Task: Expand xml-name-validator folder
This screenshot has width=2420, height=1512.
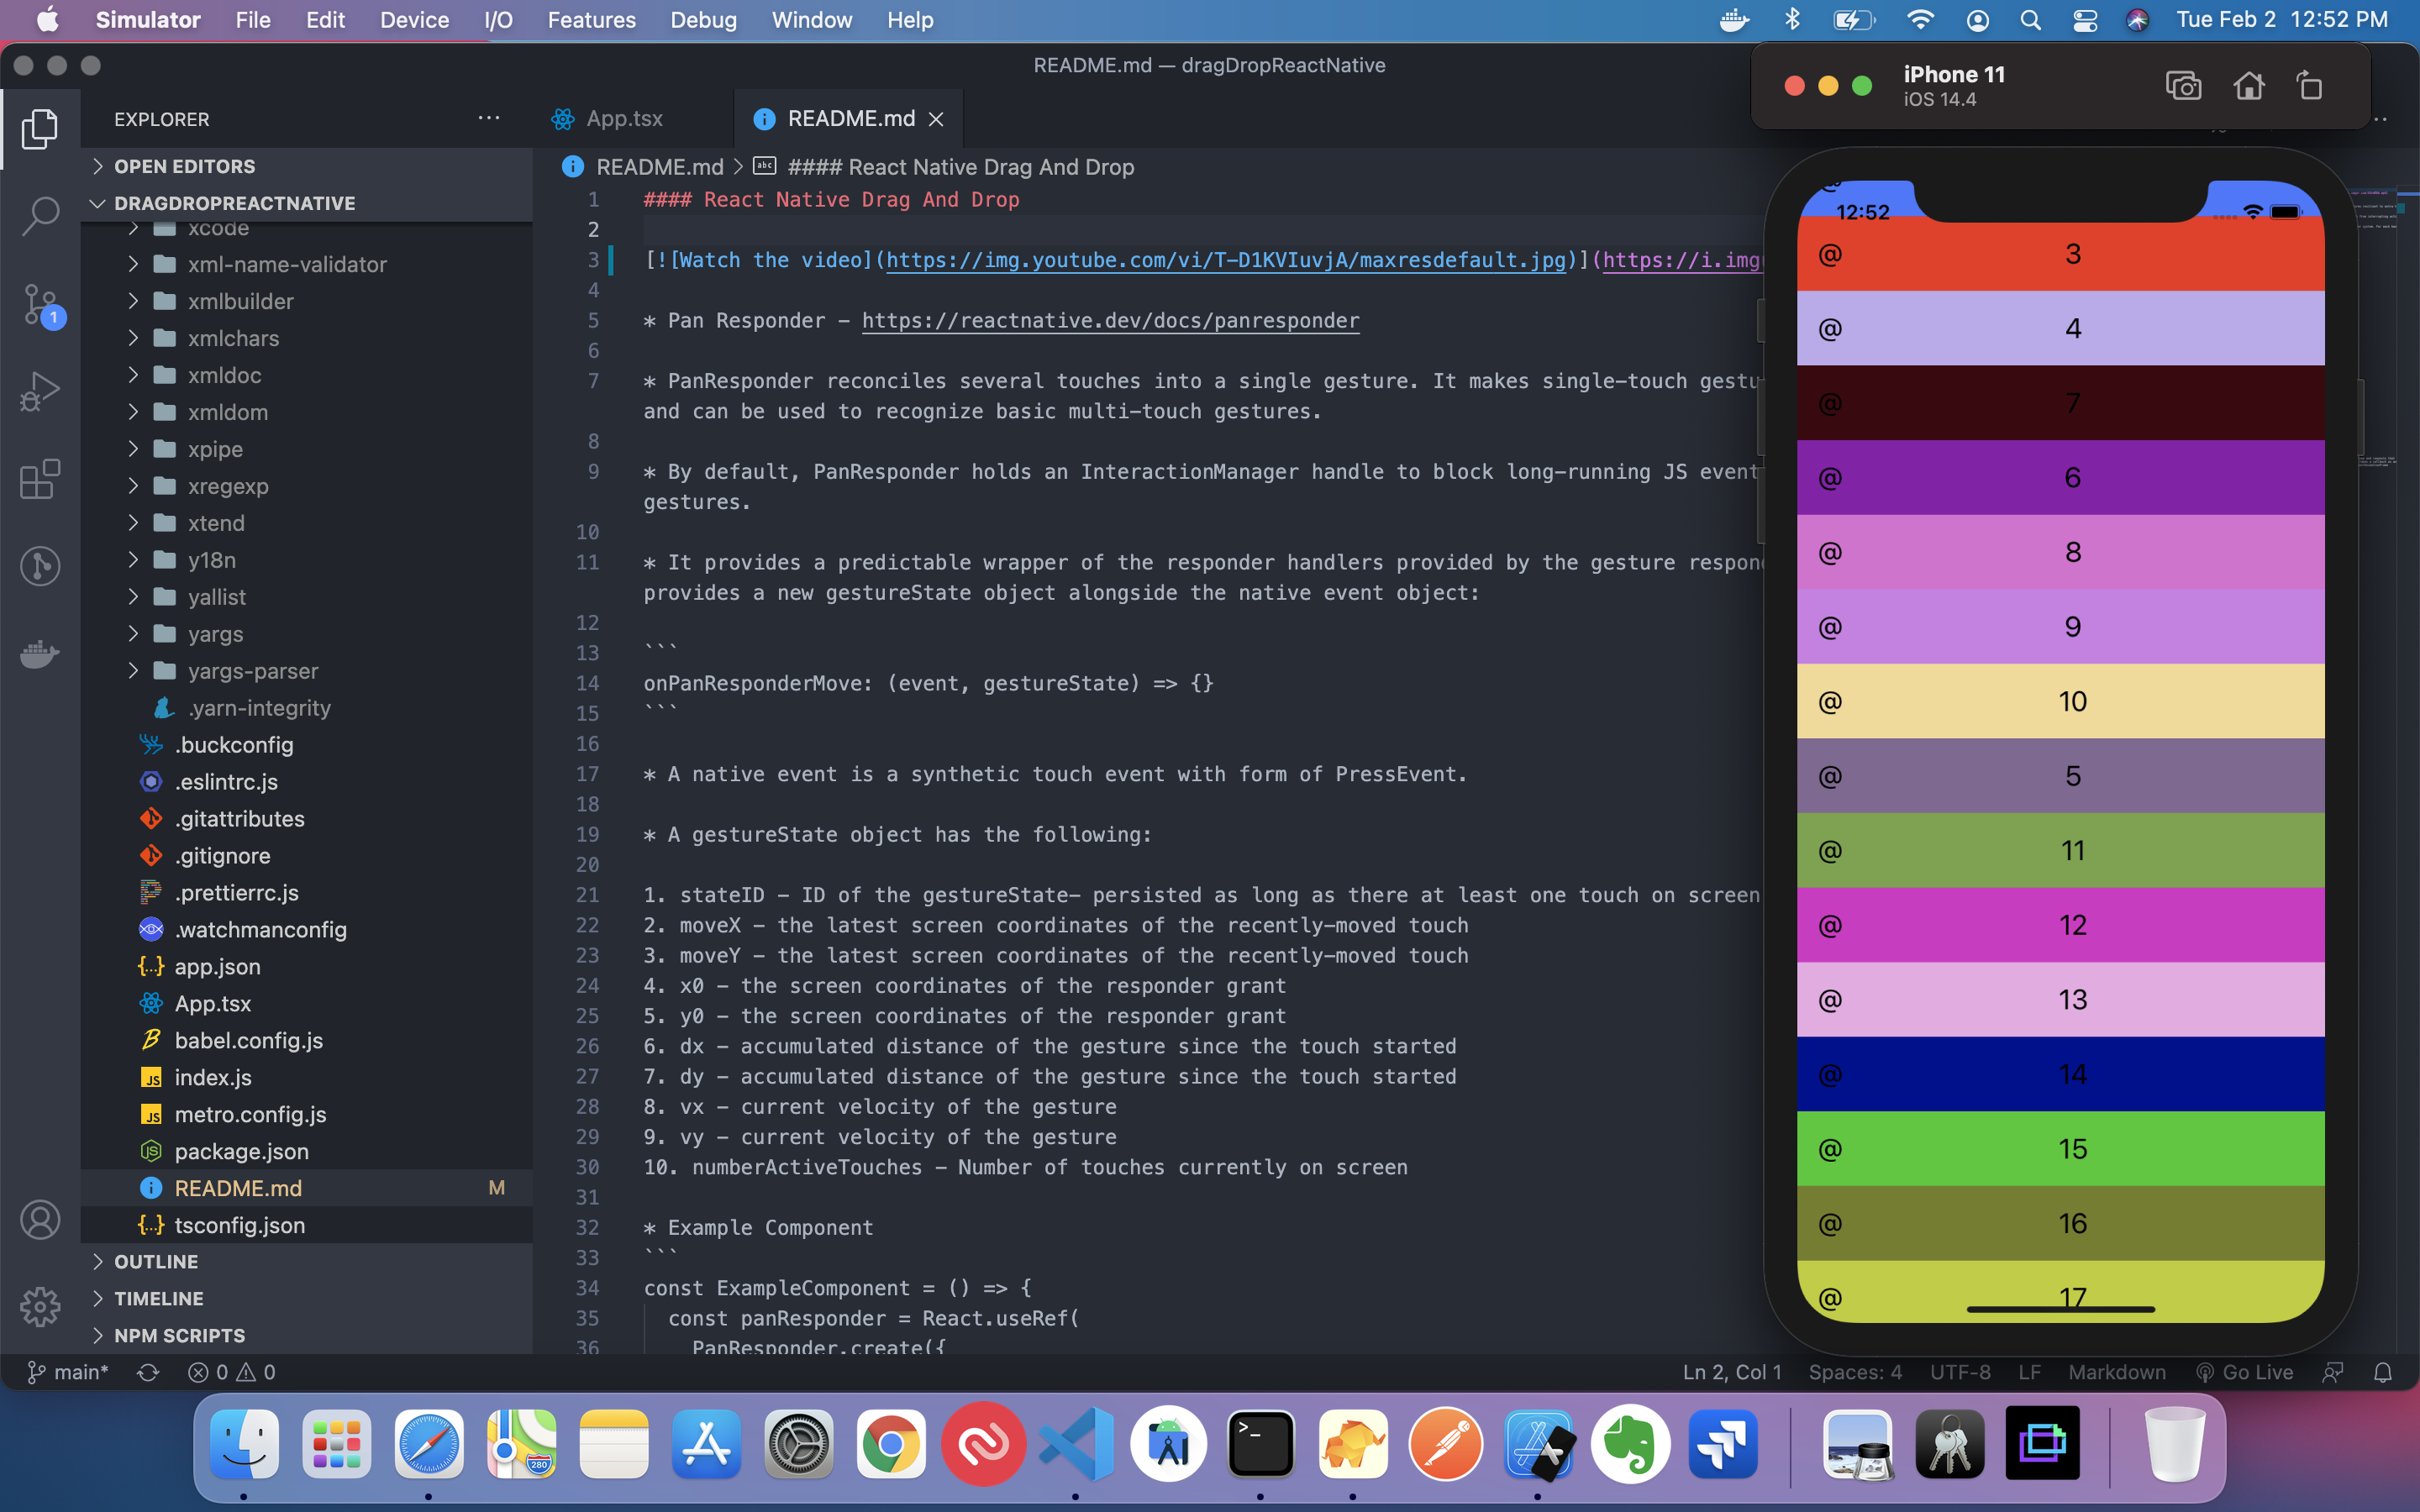Action: 306,264
